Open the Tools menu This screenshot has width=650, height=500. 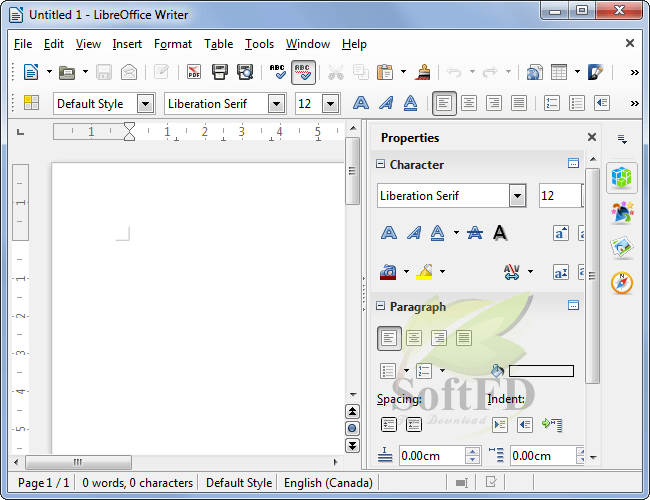[259, 44]
